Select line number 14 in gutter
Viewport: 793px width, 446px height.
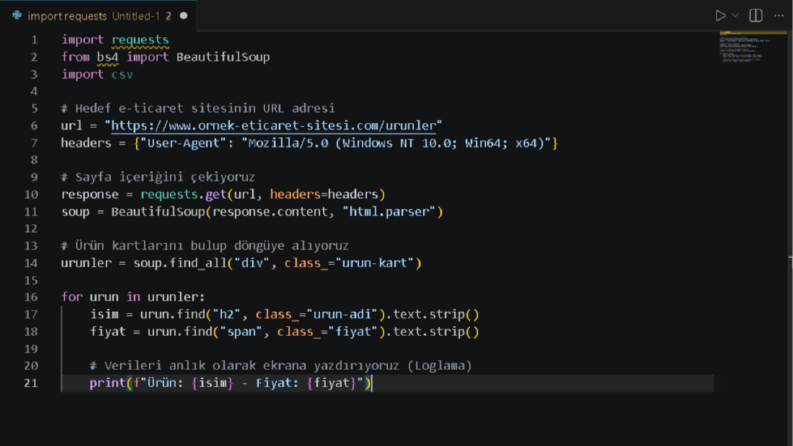(x=31, y=263)
